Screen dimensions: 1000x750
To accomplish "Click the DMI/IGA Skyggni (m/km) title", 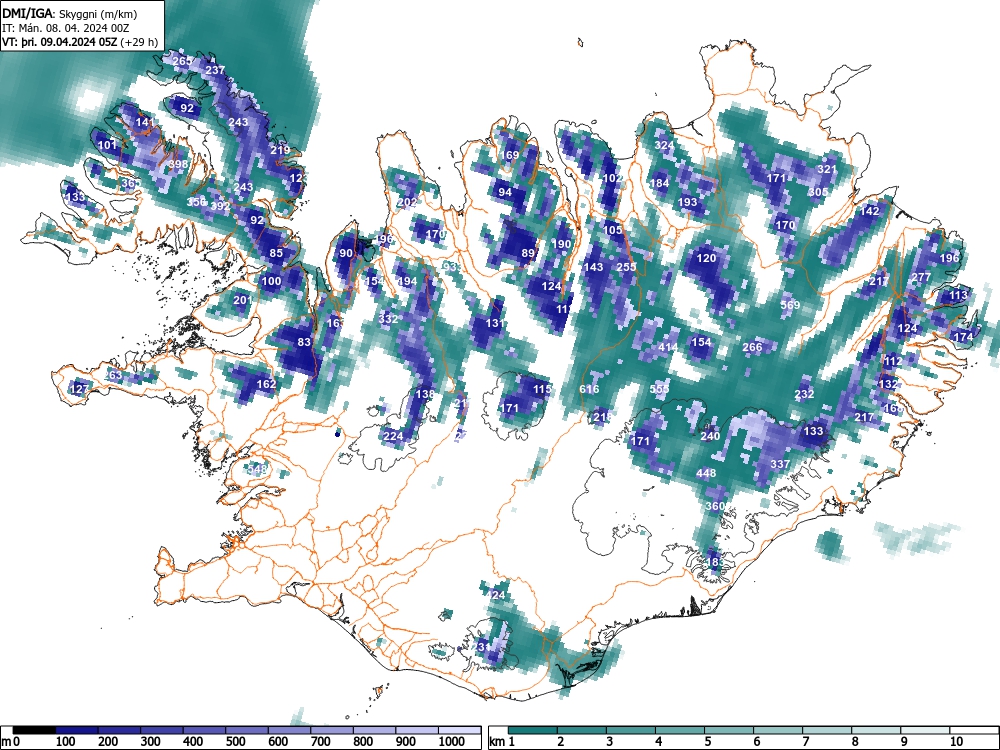I will tap(70, 13).
